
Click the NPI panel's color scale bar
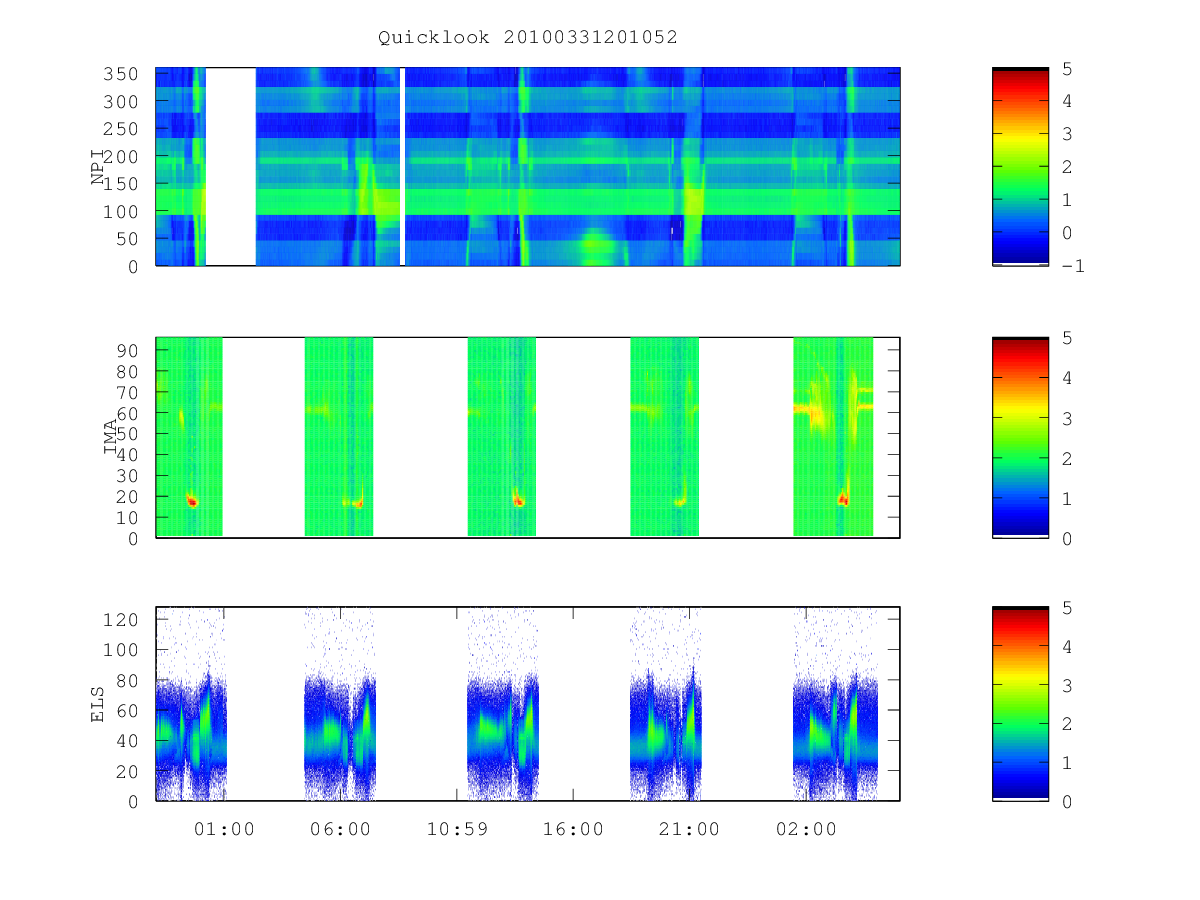1020,167
